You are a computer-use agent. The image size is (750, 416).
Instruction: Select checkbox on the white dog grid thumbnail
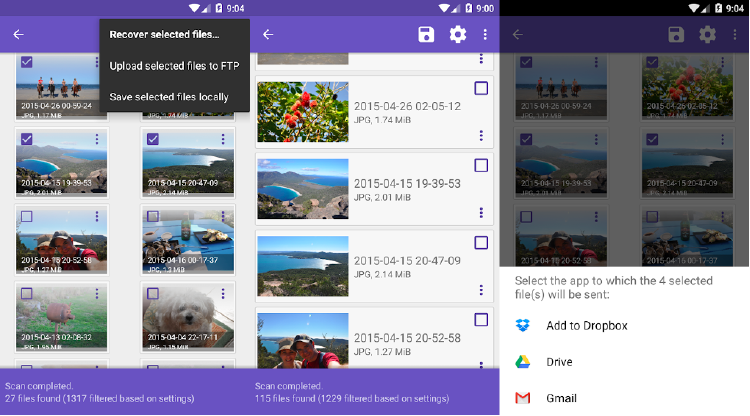click(152, 294)
